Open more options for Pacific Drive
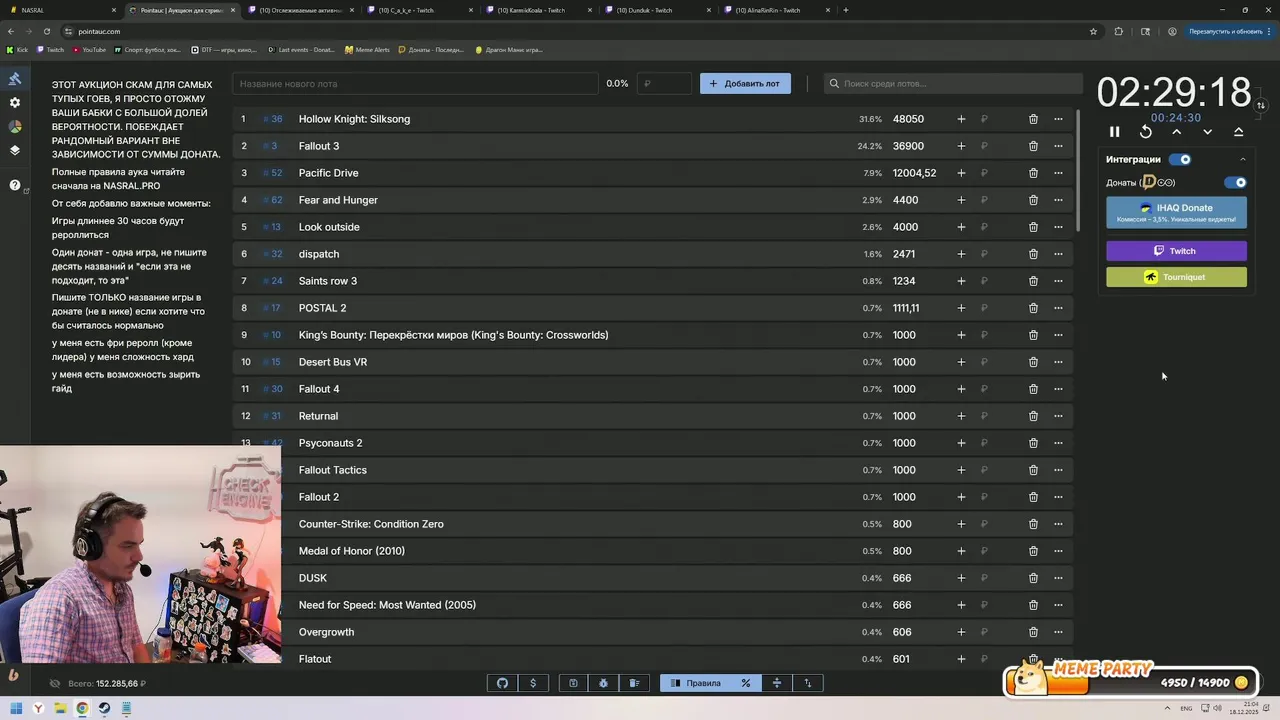 coord(1058,173)
